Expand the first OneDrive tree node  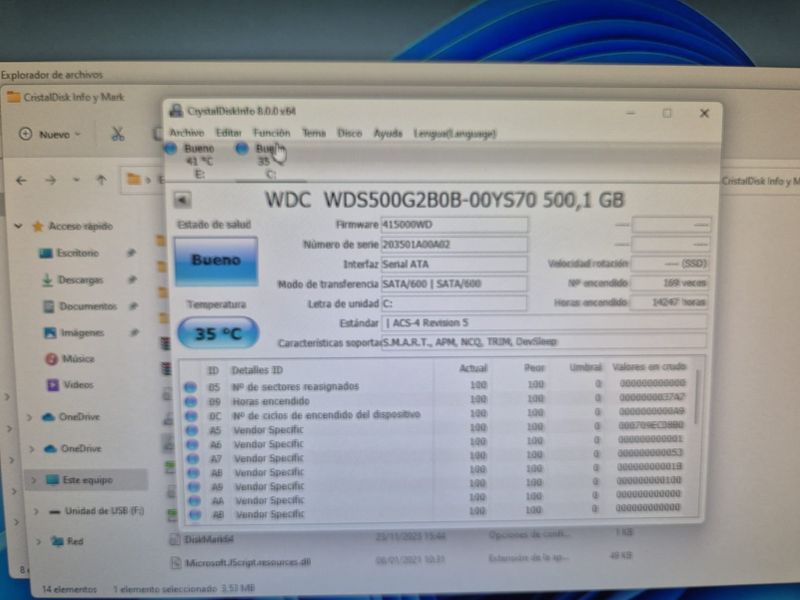[29, 417]
